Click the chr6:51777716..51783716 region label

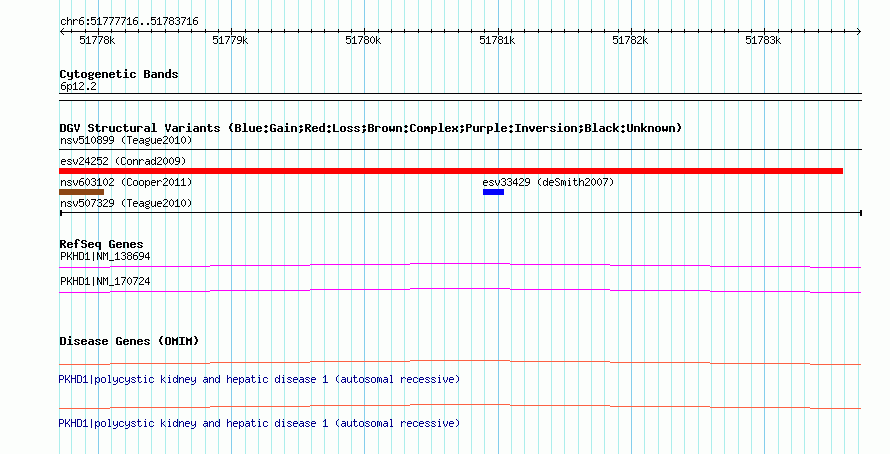pos(129,22)
